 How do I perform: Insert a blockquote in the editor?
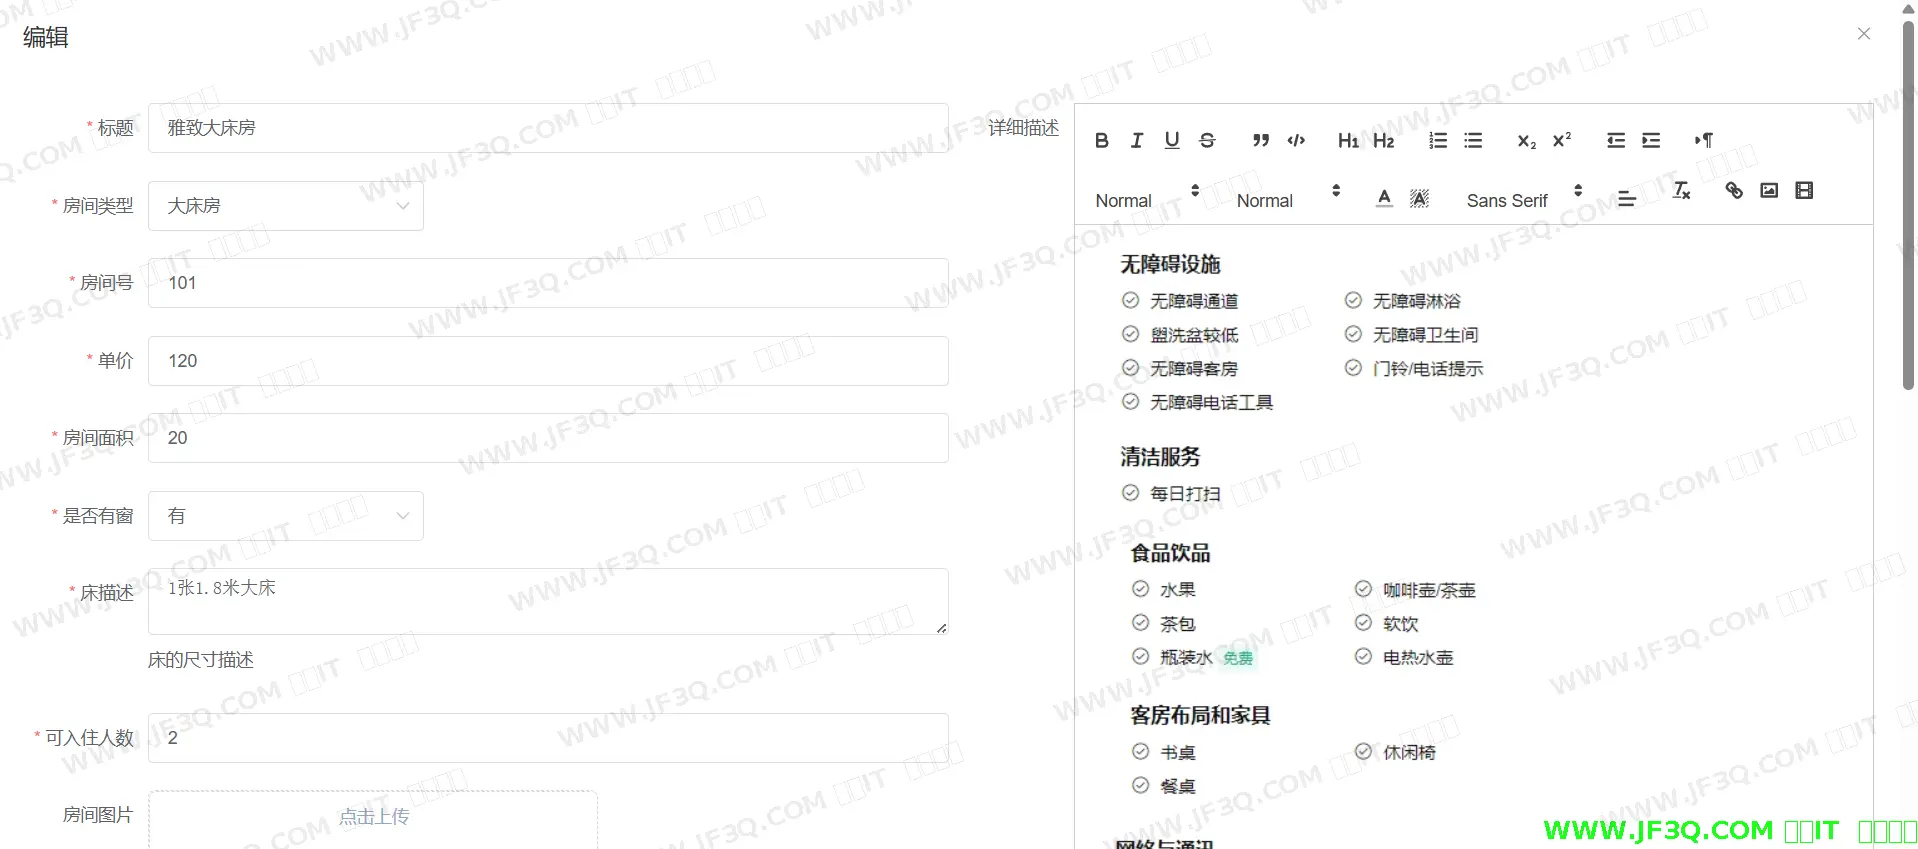[1261, 141]
